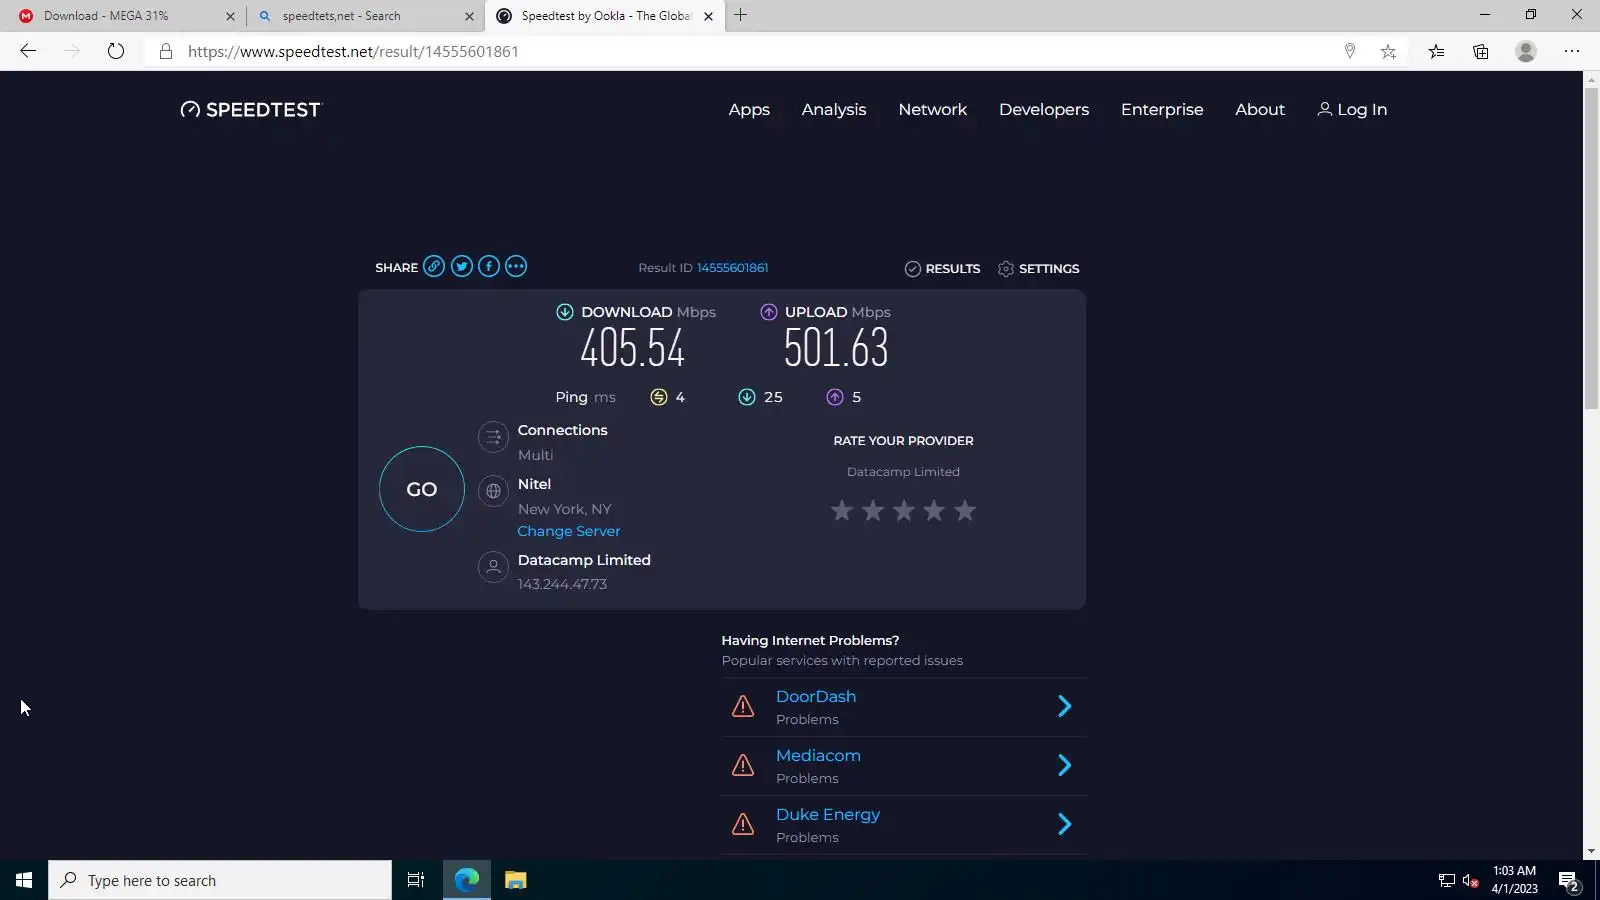Click the copy link share icon
Viewport: 1600px width, 900px height.
[x=434, y=266]
